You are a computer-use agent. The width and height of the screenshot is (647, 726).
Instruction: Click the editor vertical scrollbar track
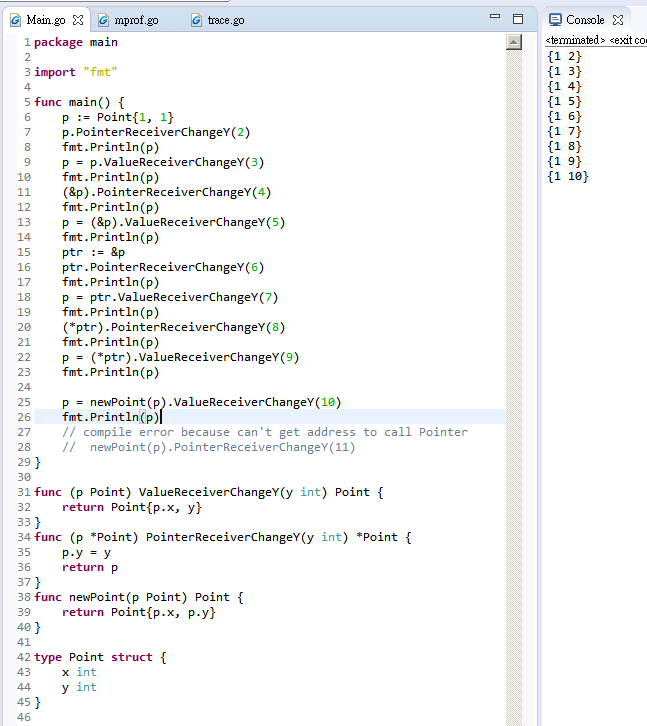[x=515, y=400]
